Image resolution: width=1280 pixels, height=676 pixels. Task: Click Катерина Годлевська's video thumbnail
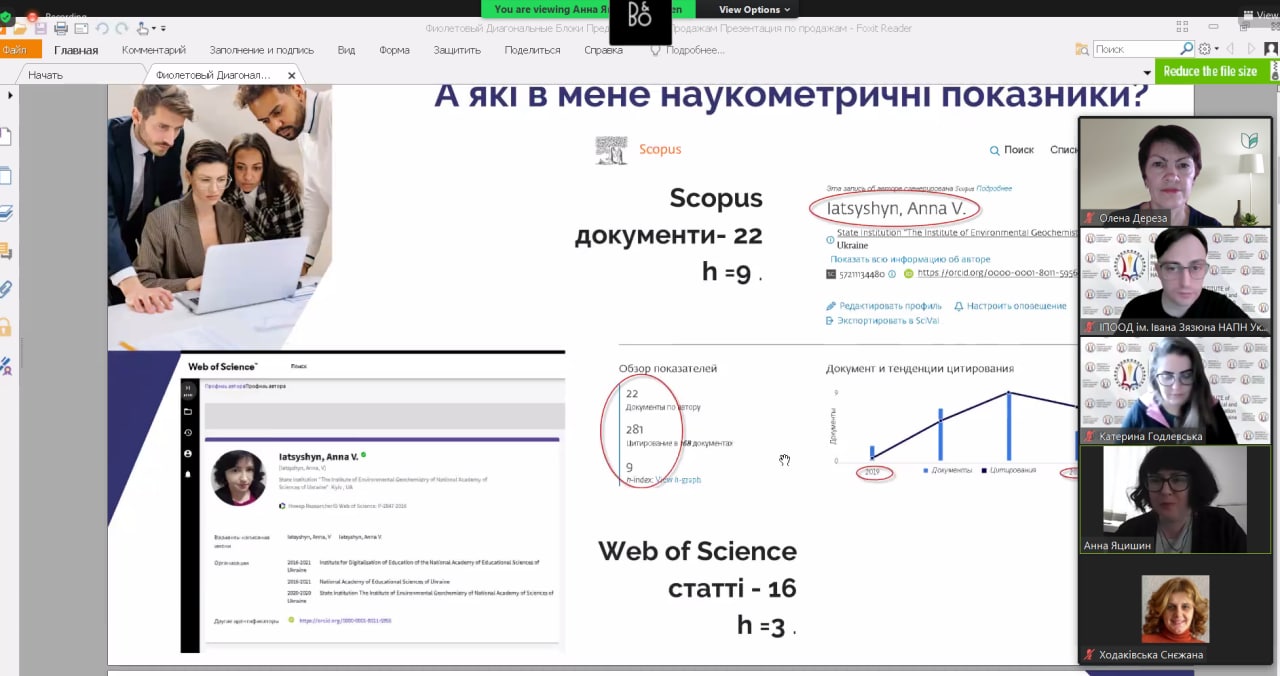[1175, 390]
